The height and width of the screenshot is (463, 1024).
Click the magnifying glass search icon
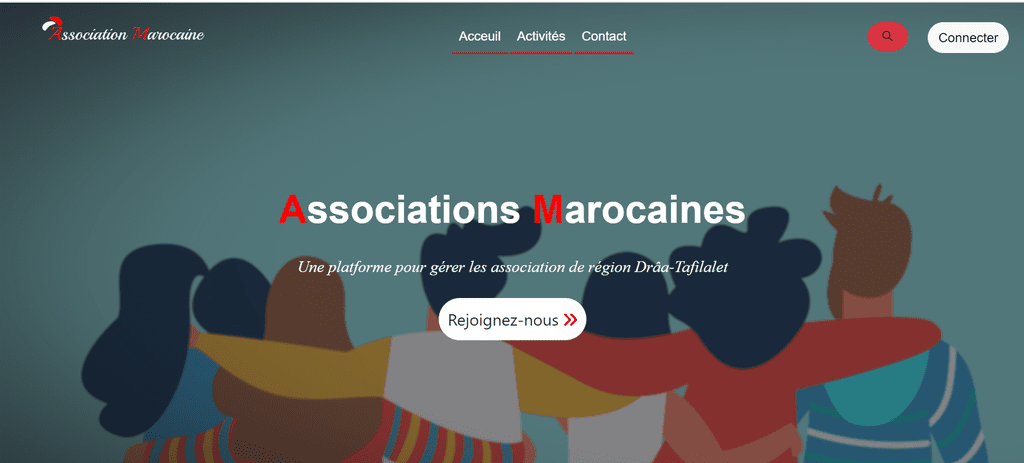887,36
